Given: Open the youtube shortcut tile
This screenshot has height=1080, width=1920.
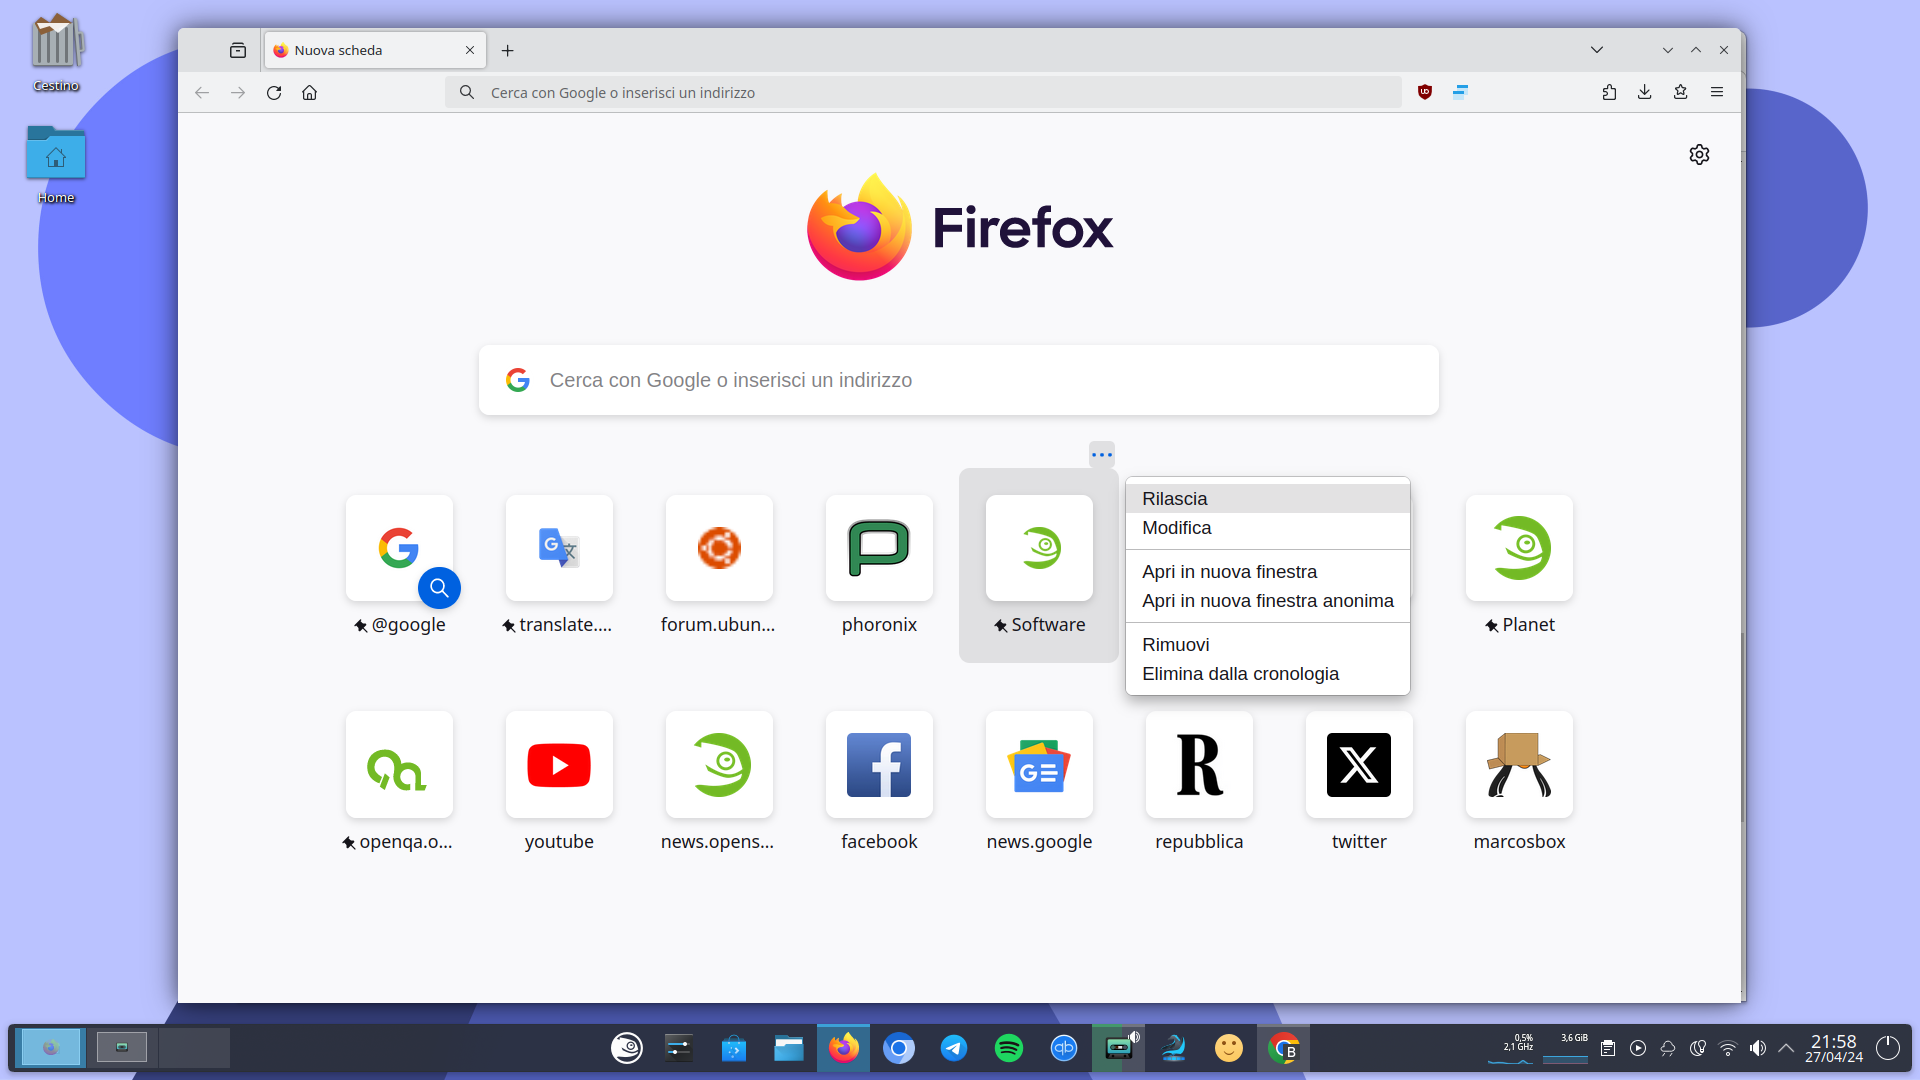Looking at the screenshot, I should [x=559, y=765].
